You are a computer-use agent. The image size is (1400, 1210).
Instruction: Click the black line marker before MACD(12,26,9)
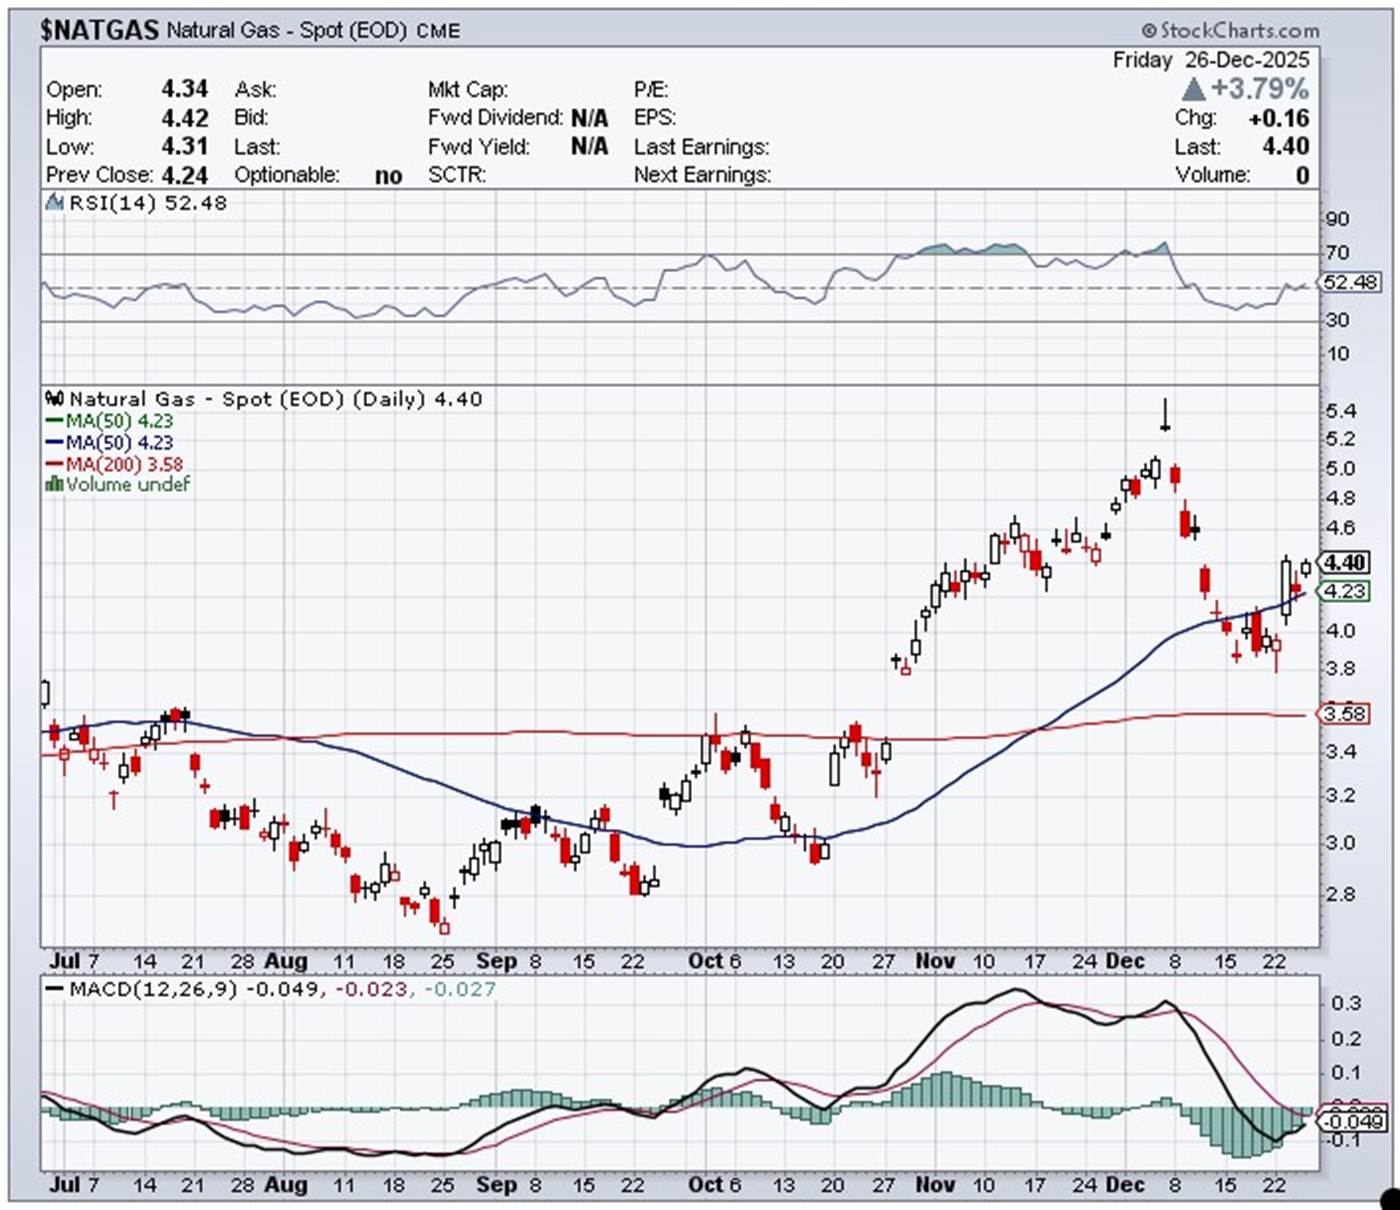click(x=55, y=989)
